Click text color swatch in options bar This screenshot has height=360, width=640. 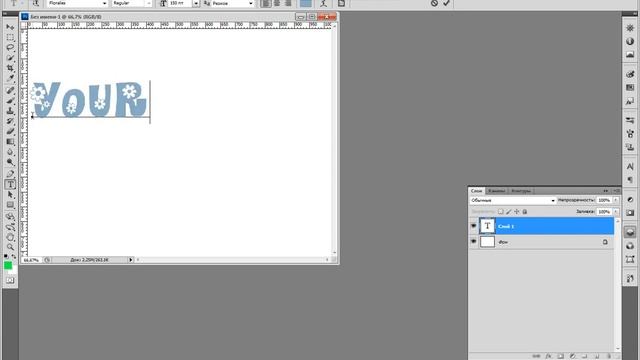306,3
